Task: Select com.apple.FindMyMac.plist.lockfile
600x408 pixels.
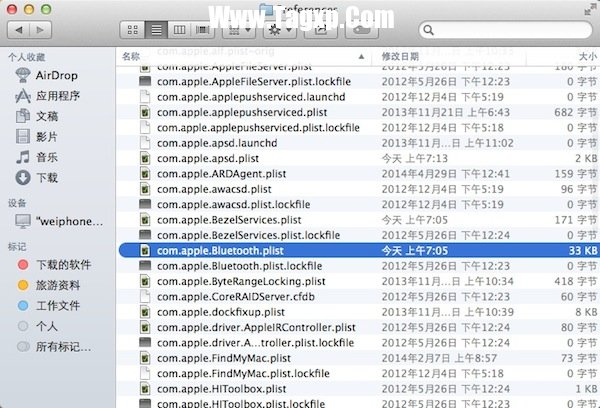Action: tap(243, 373)
